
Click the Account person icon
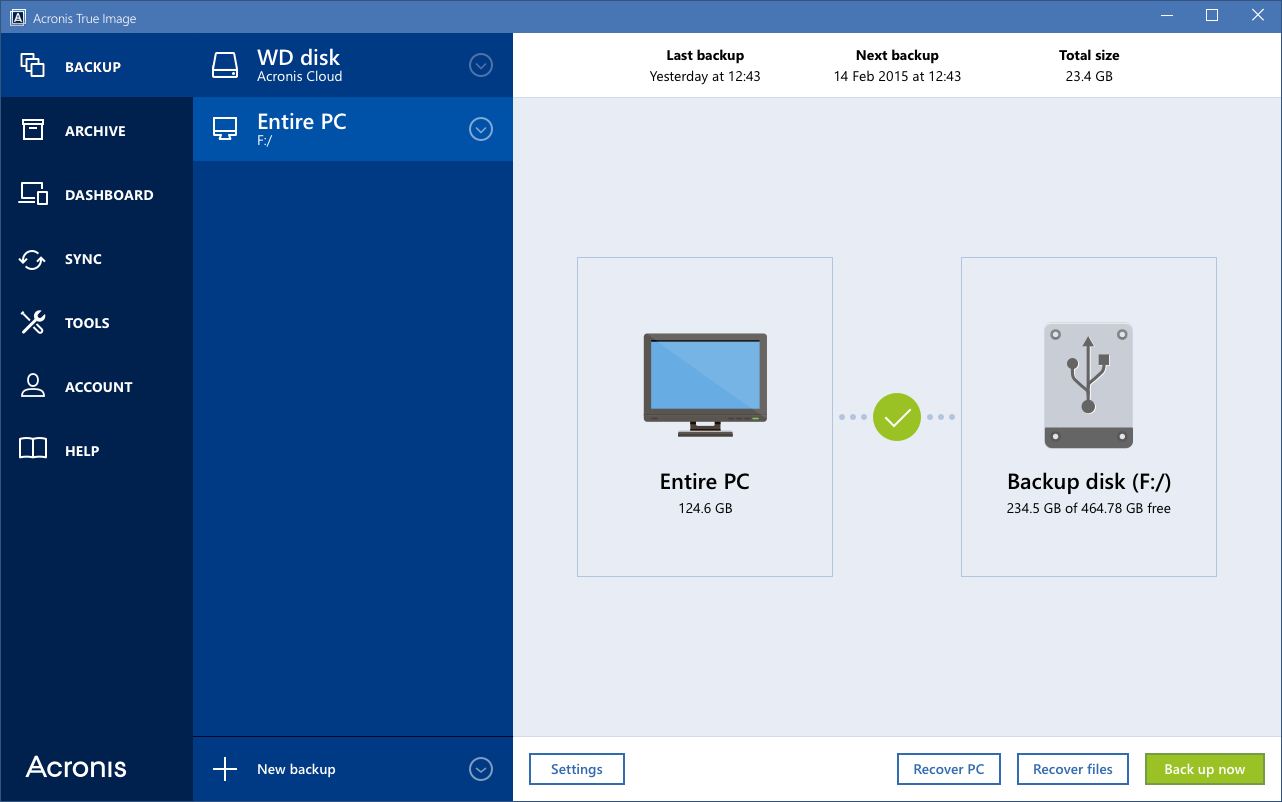pos(33,386)
